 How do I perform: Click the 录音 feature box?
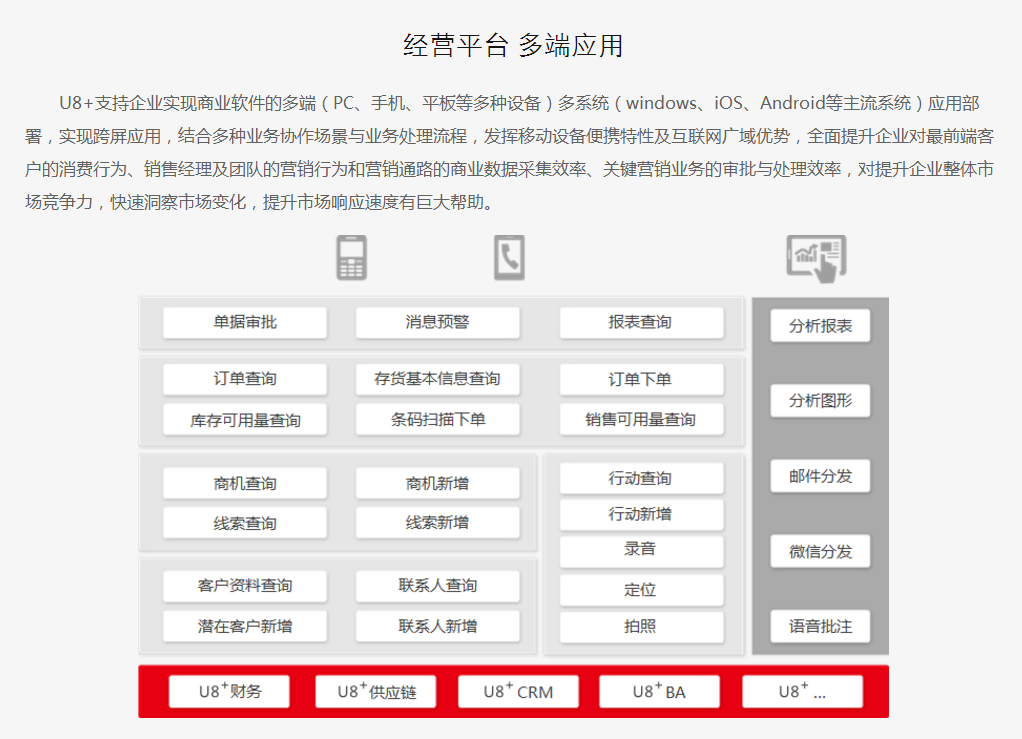pyautogui.click(x=640, y=550)
